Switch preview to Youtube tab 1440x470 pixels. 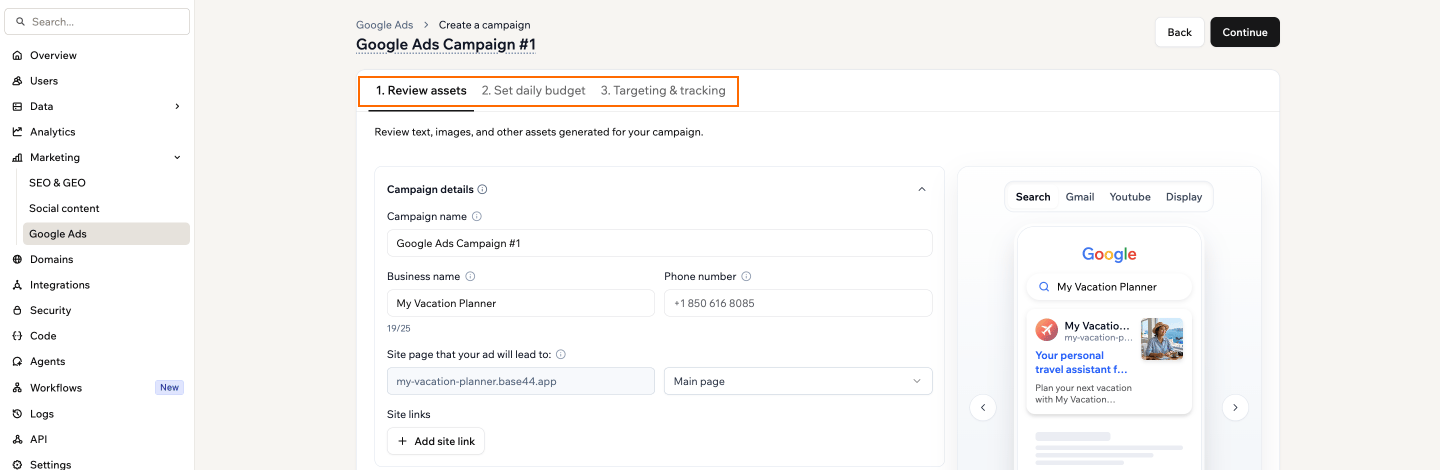coord(1130,197)
